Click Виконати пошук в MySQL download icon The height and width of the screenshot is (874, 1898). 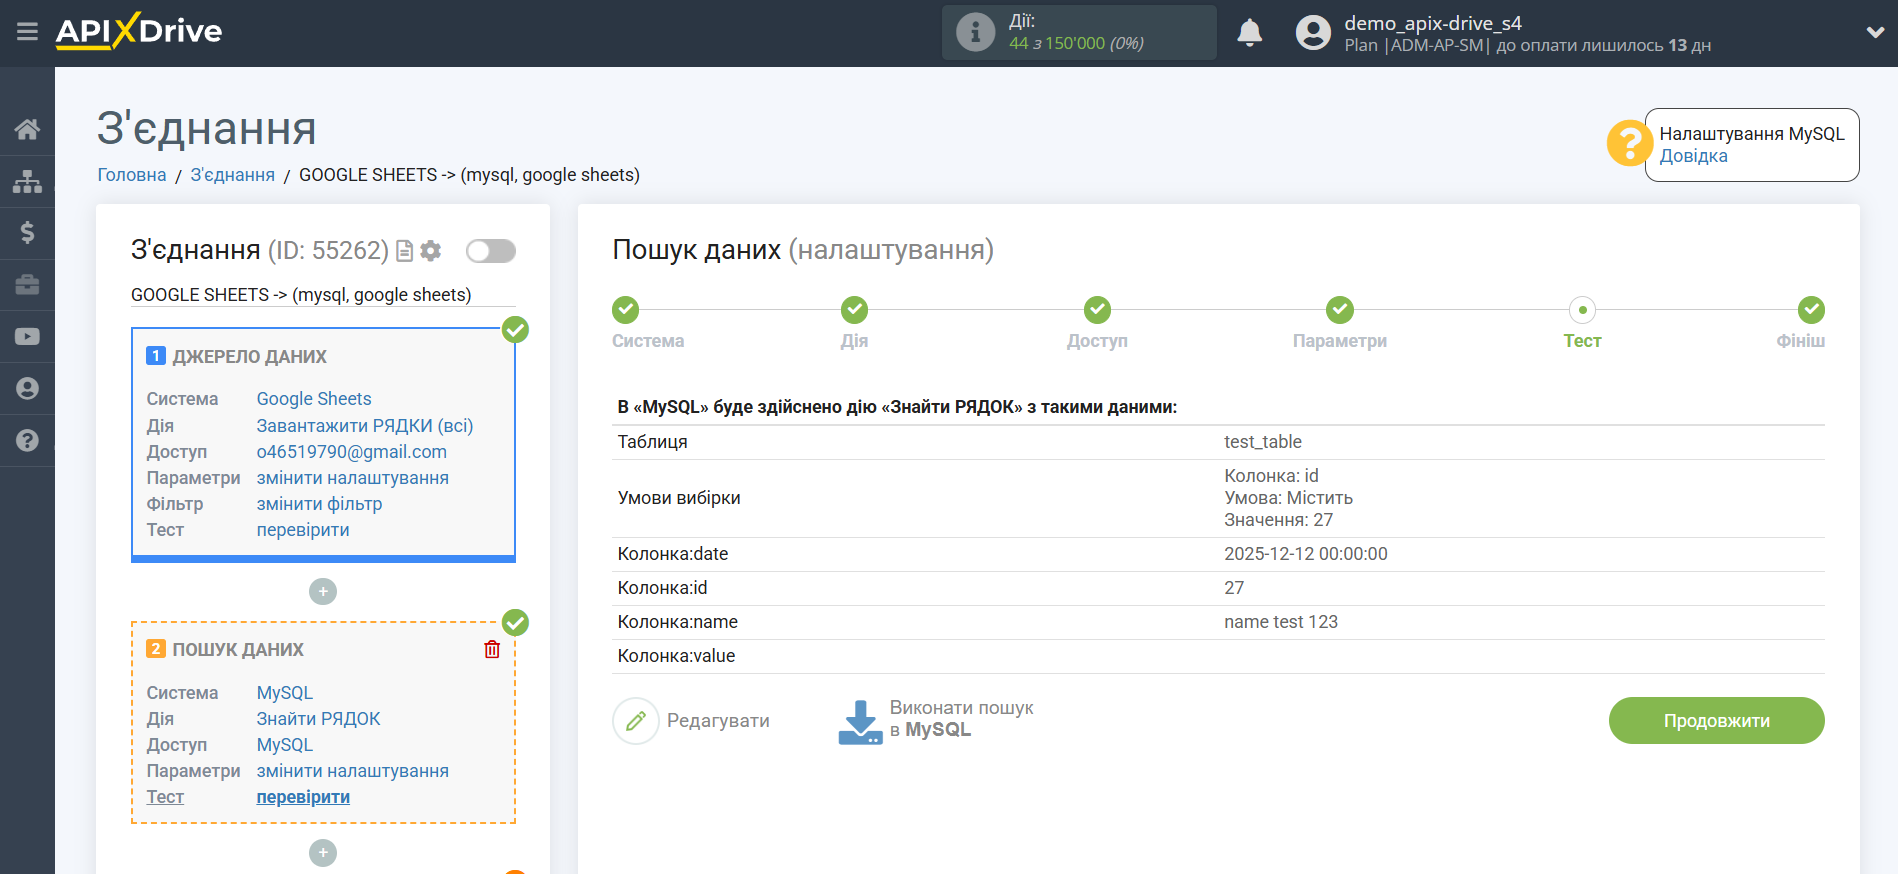pyautogui.click(x=860, y=722)
